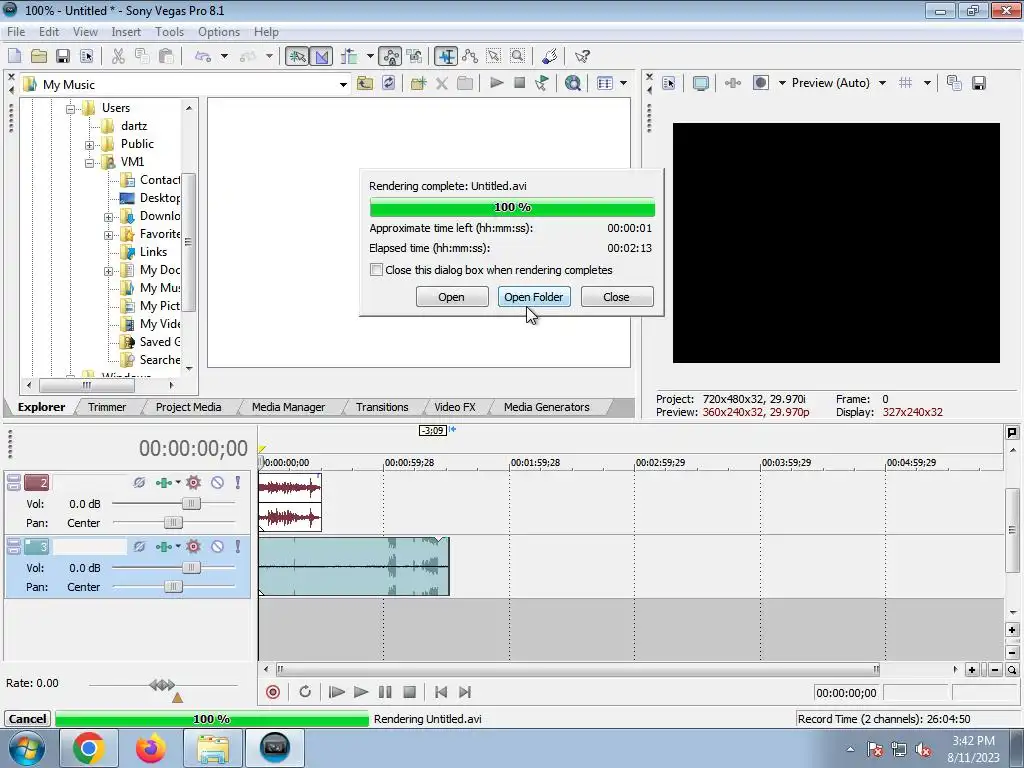Open Video Preview project properties icon
The width and height of the screenshot is (1024, 768).
tap(669, 83)
